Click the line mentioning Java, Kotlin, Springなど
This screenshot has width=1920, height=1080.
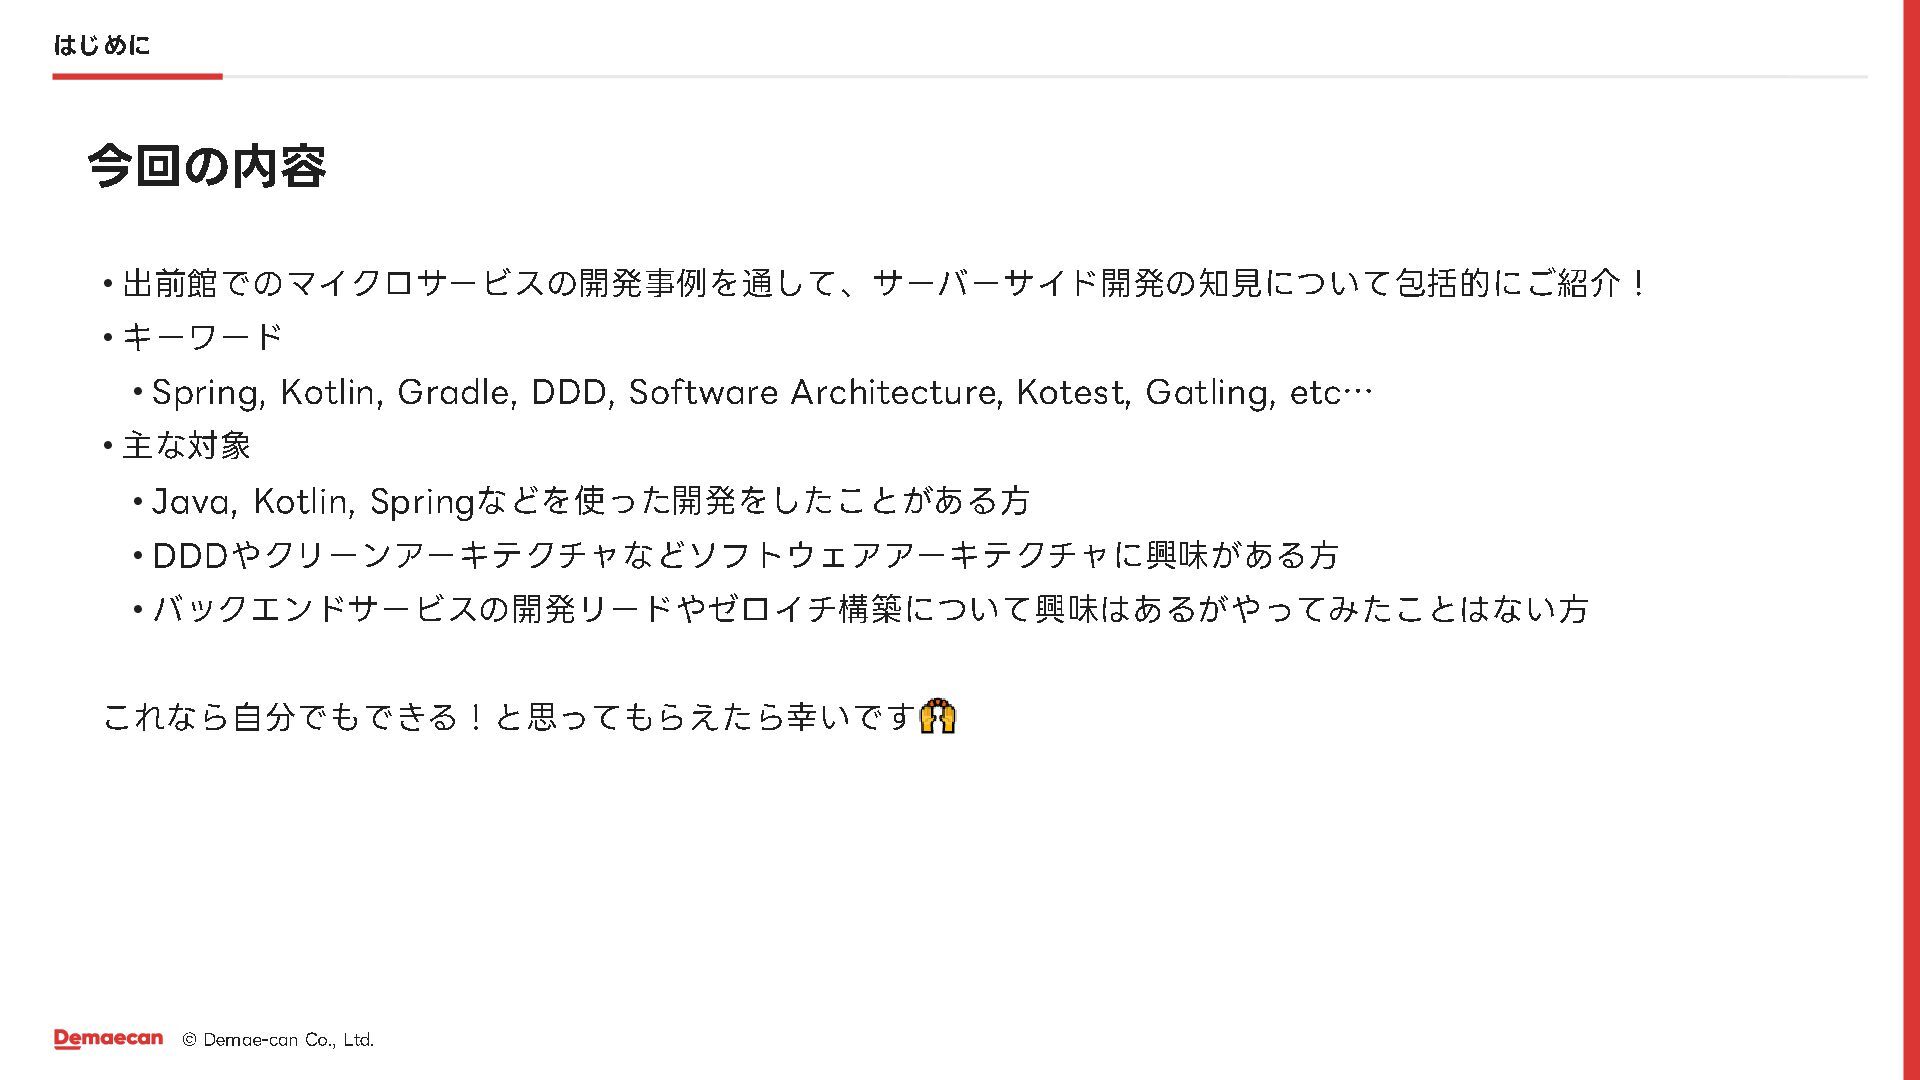[x=590, y=500]
